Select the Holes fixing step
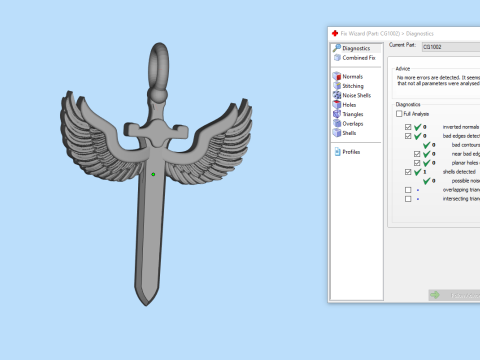This screenshot has width=480, height=360. [x=345, y=104]
